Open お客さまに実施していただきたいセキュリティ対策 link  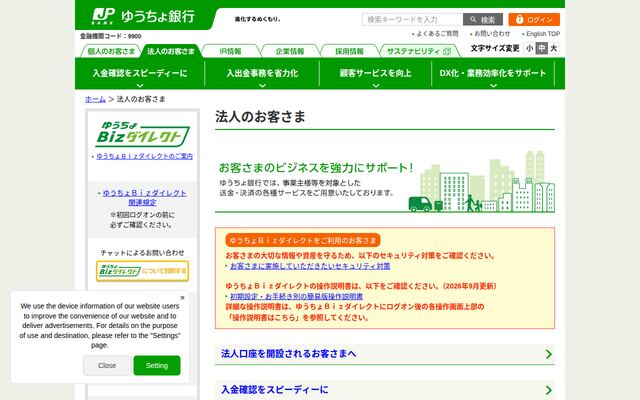pos(310,266)
